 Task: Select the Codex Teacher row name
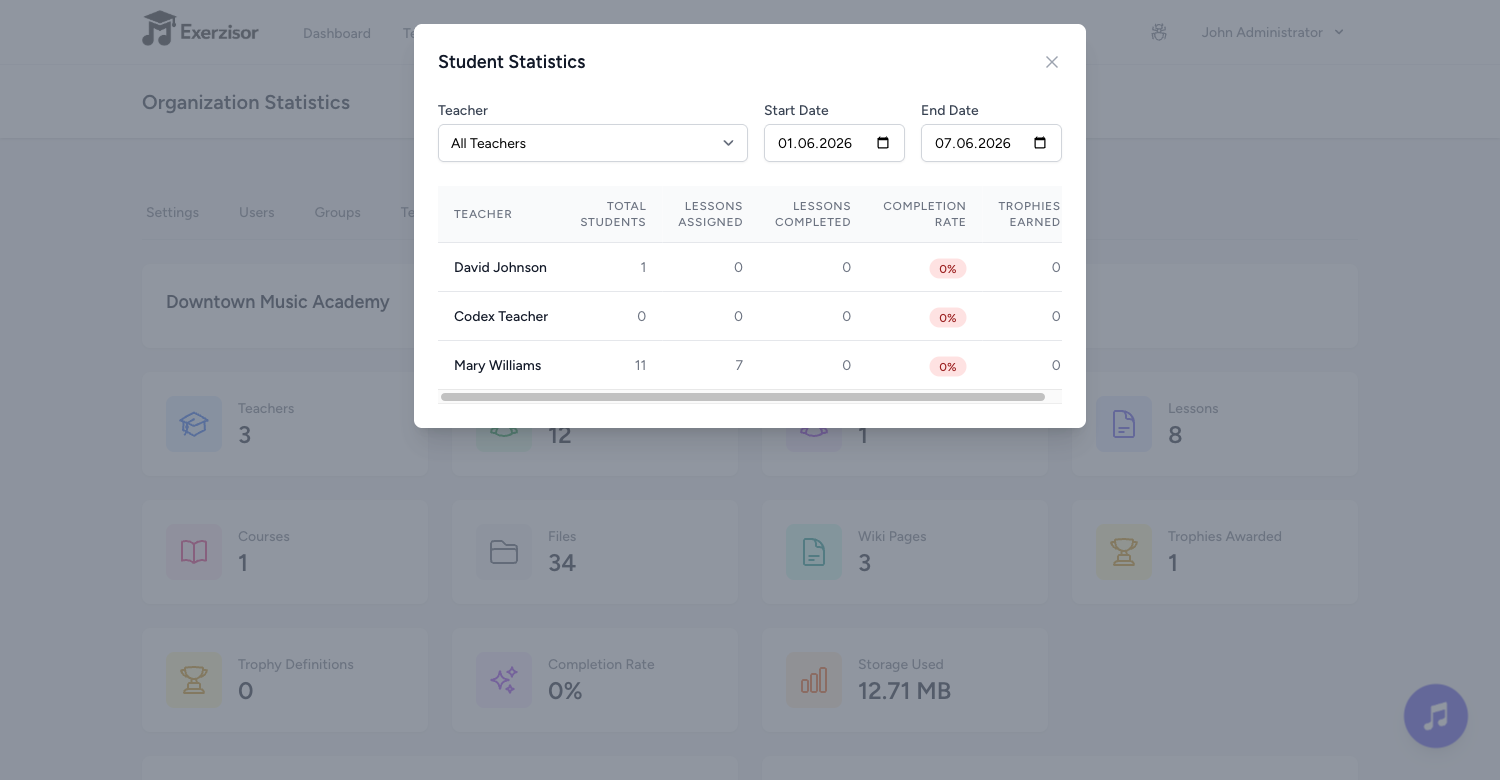501,316
